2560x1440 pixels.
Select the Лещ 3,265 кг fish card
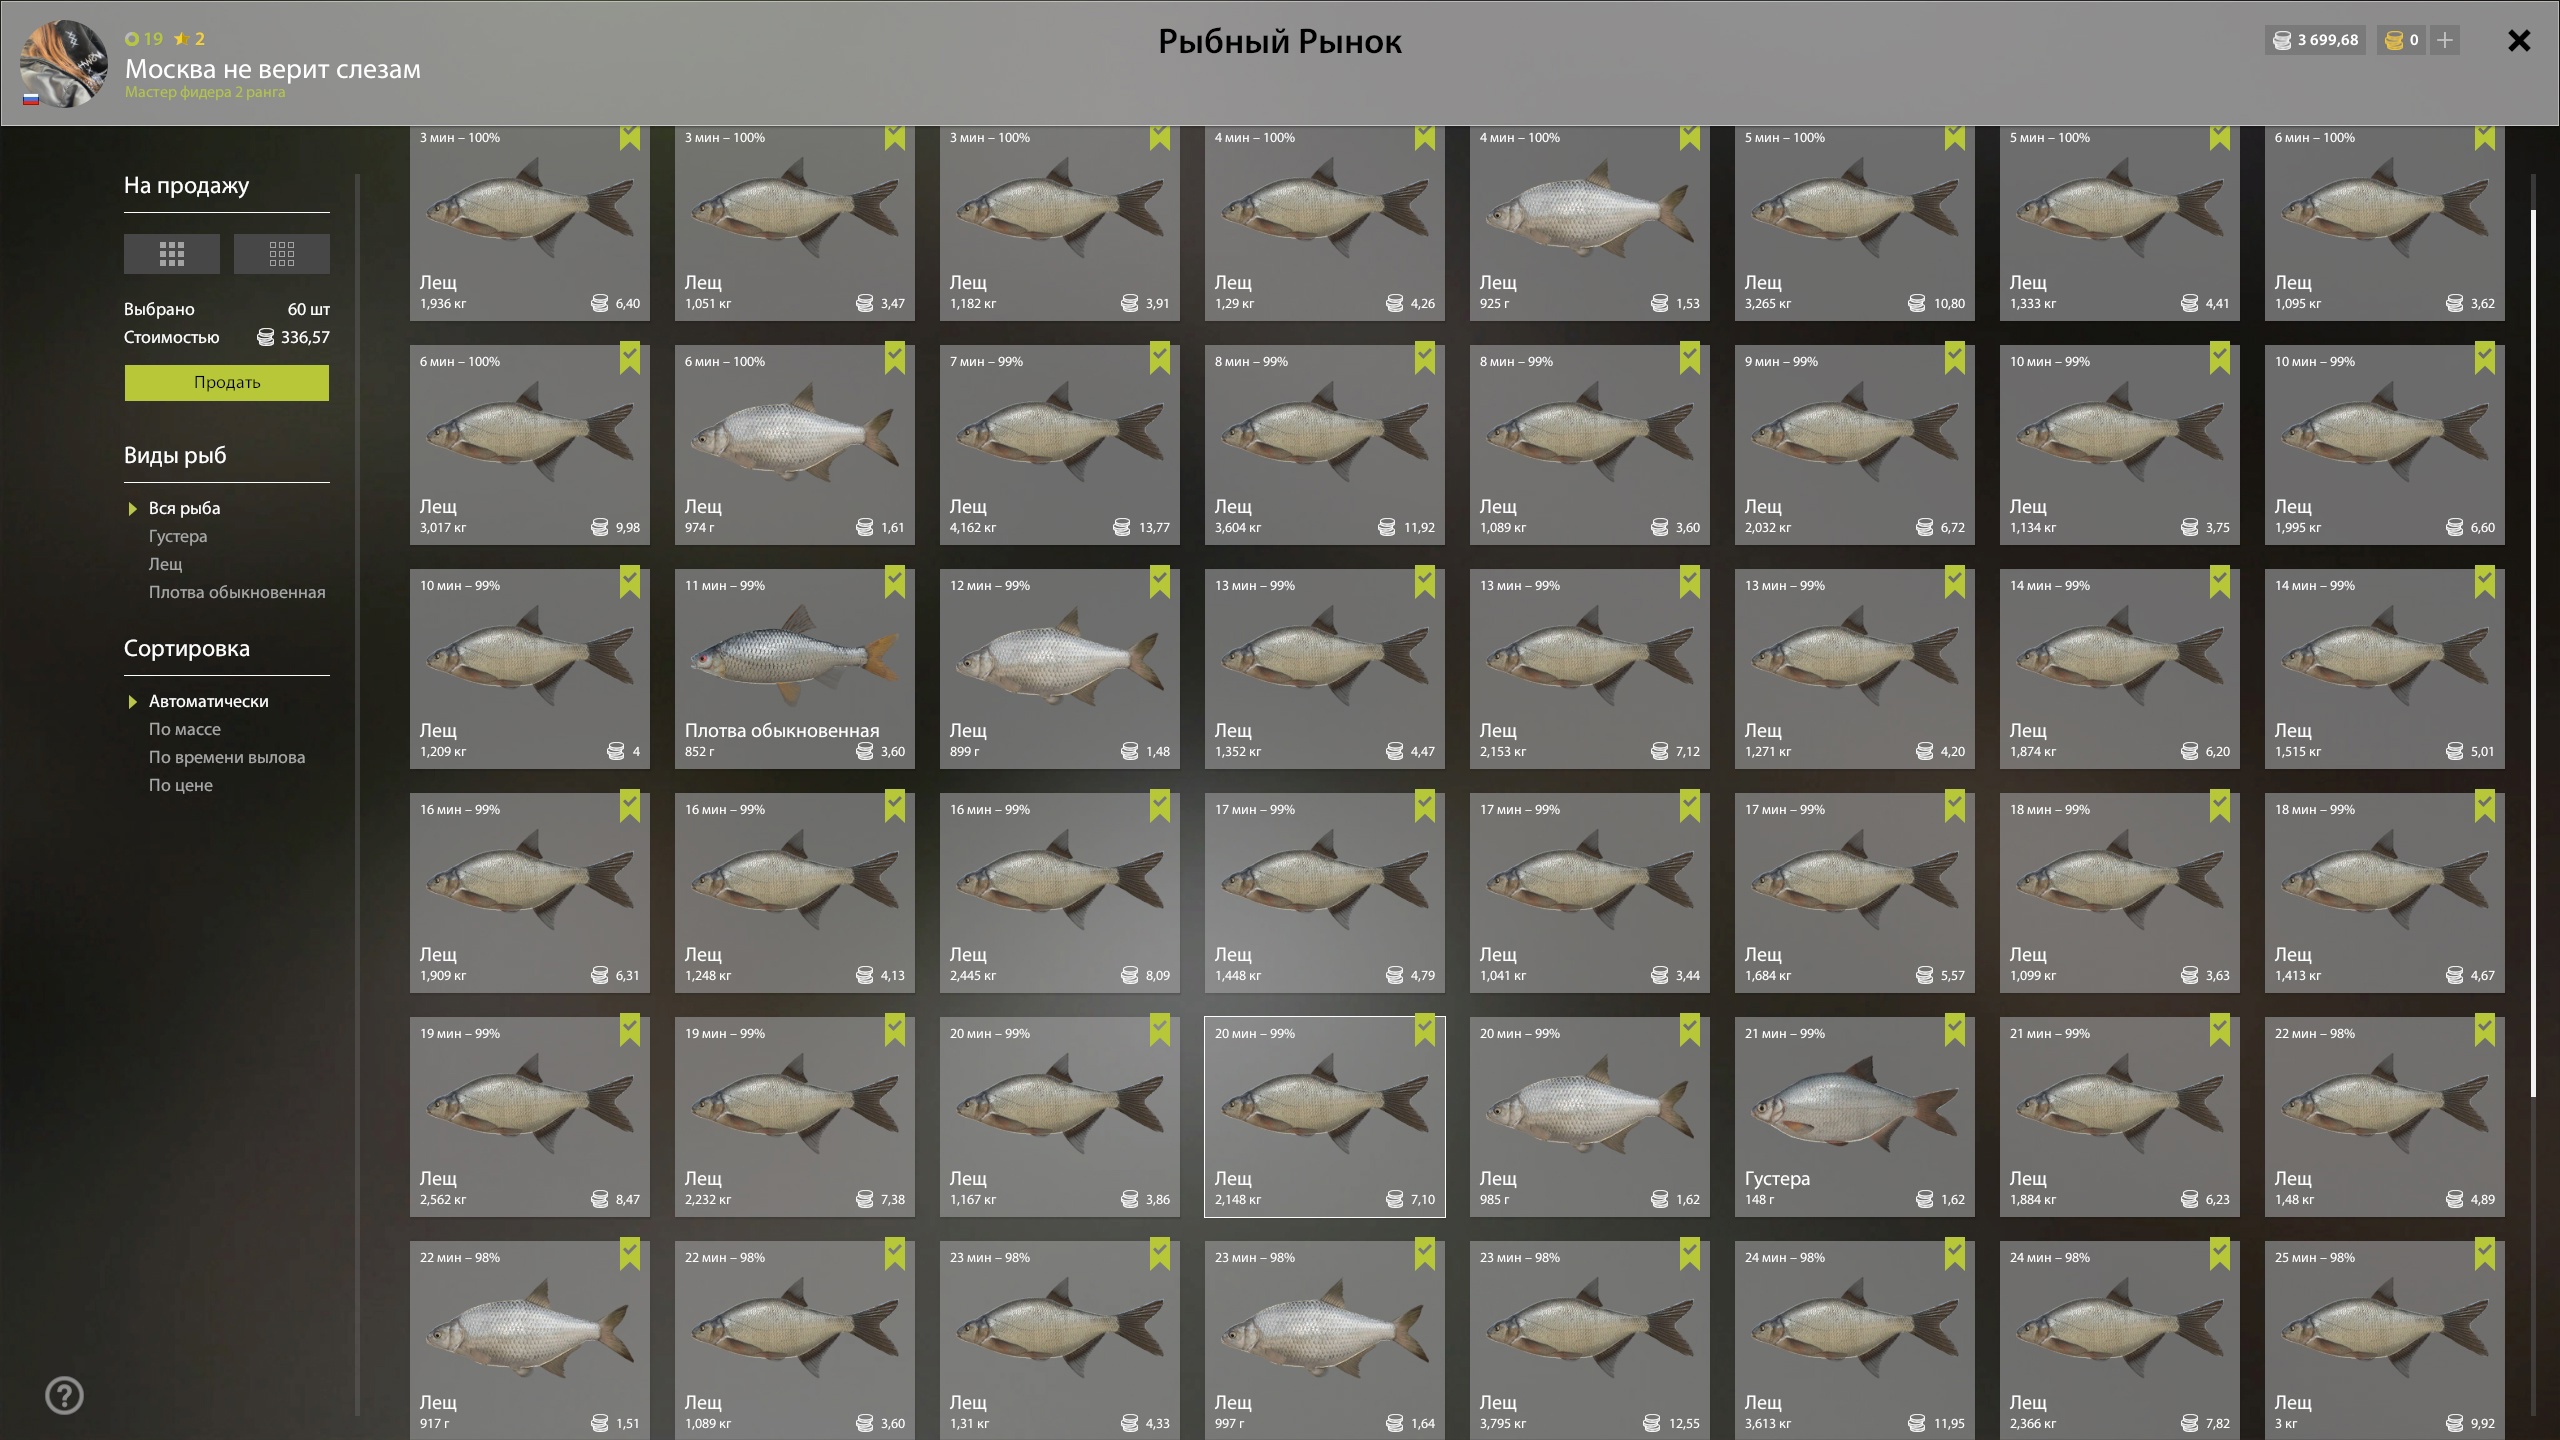[1855, 223]
